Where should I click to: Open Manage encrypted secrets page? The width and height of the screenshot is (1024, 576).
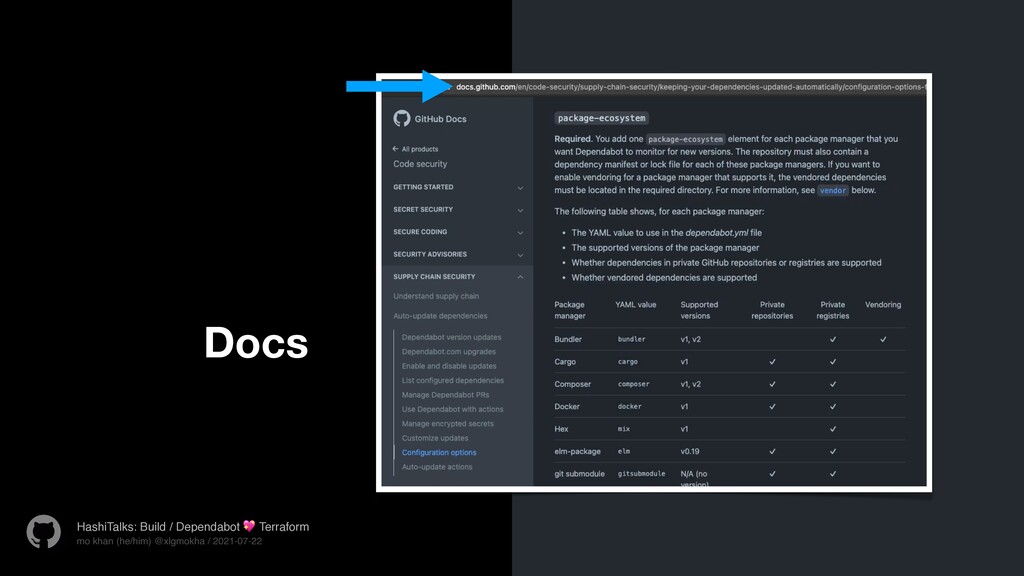click(447, 423)
